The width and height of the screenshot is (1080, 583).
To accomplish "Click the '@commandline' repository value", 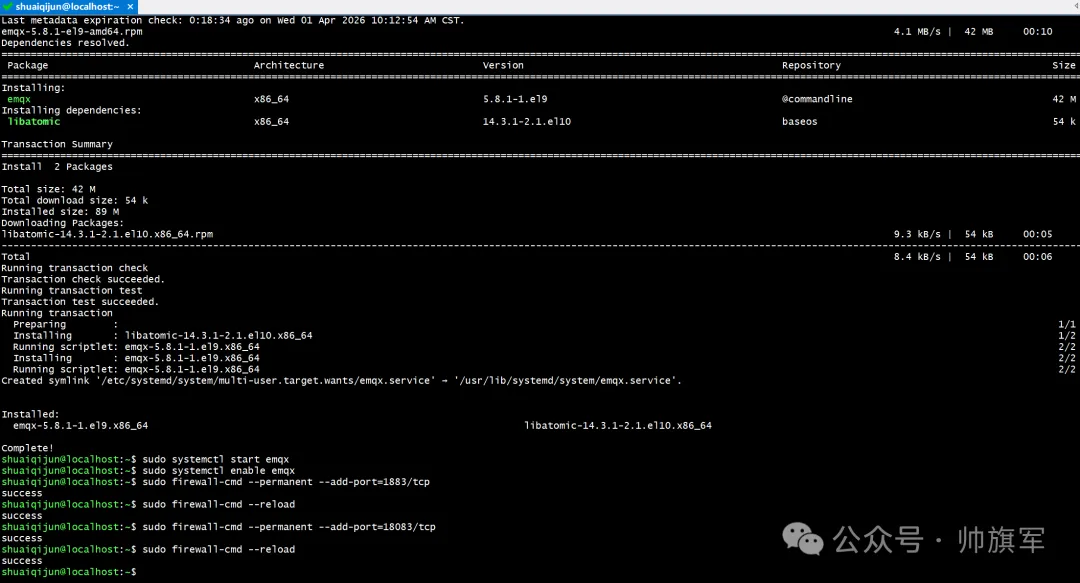I will pyautogui.click(x=817, y=99).
